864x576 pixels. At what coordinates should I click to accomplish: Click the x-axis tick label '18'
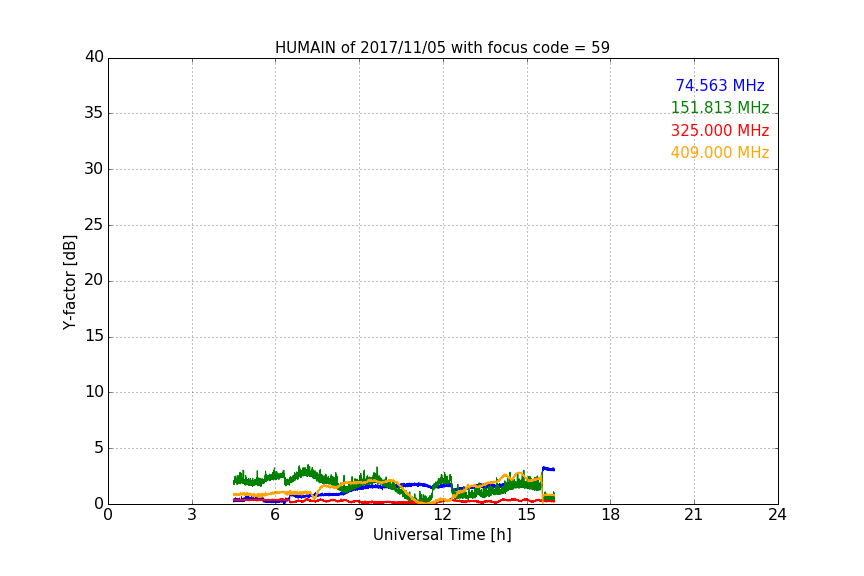[x=611, y=515]
